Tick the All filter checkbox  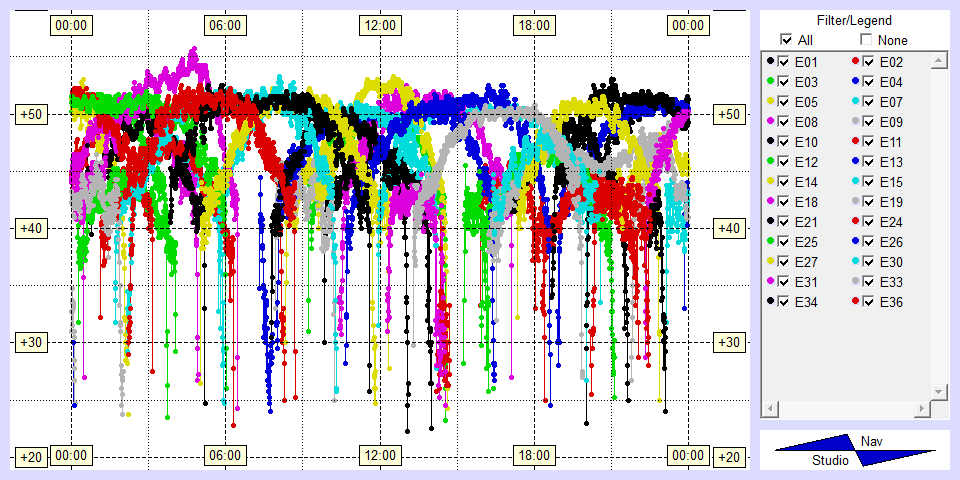click(x=786, y=40)
